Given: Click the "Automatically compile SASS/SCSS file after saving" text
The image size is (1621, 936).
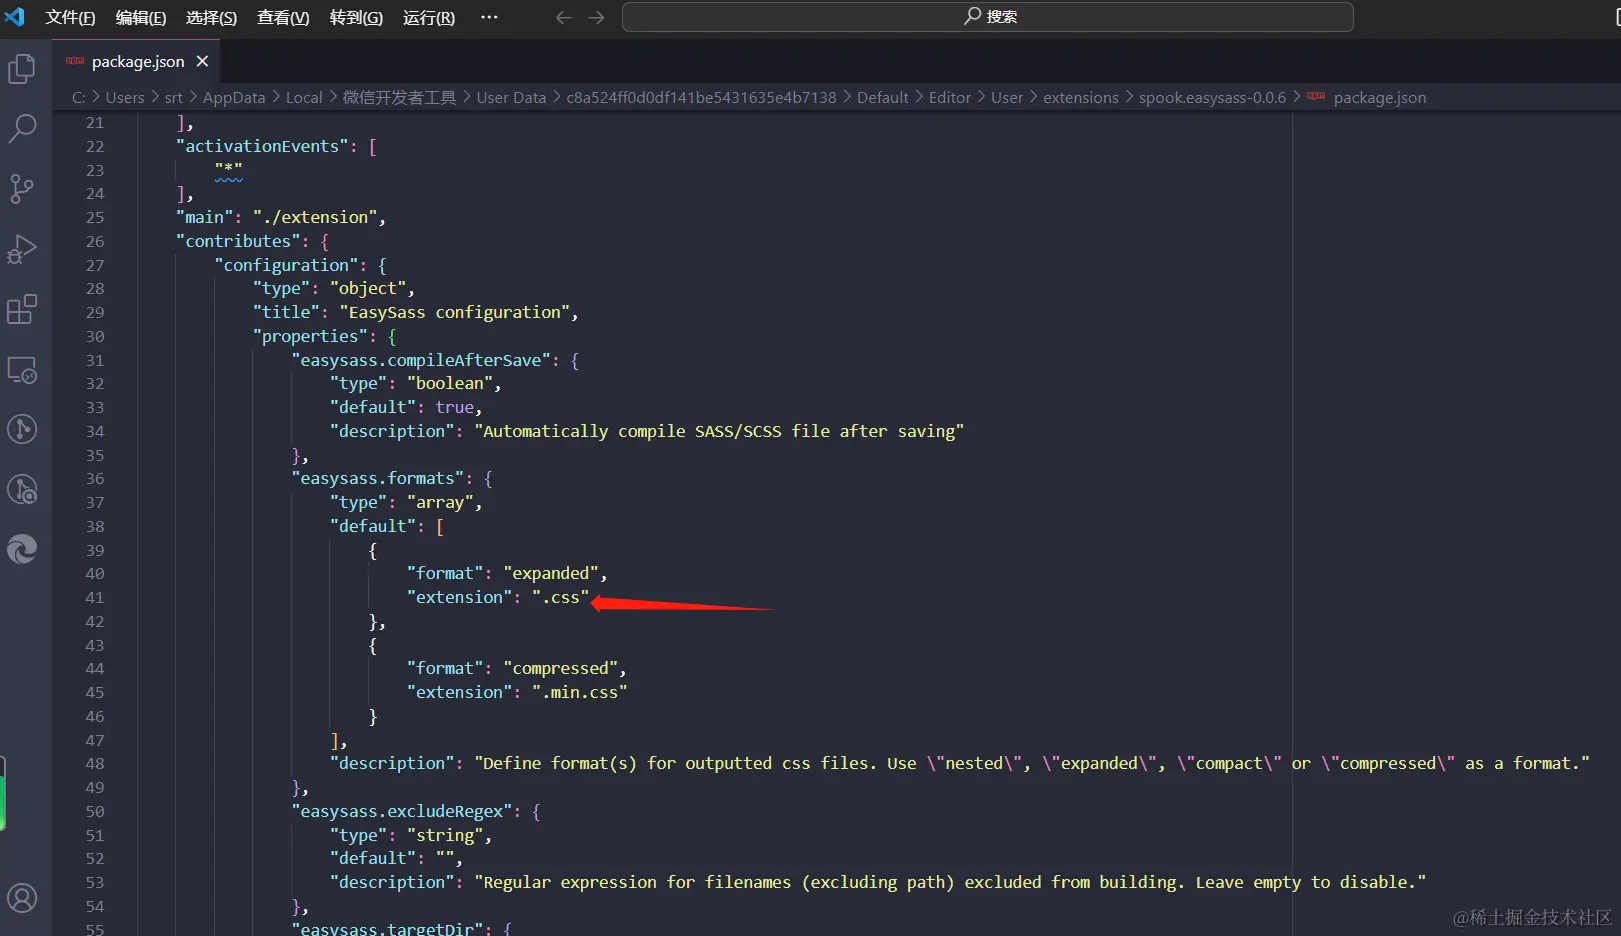Looking at the screenshot, I should point(719,431).
